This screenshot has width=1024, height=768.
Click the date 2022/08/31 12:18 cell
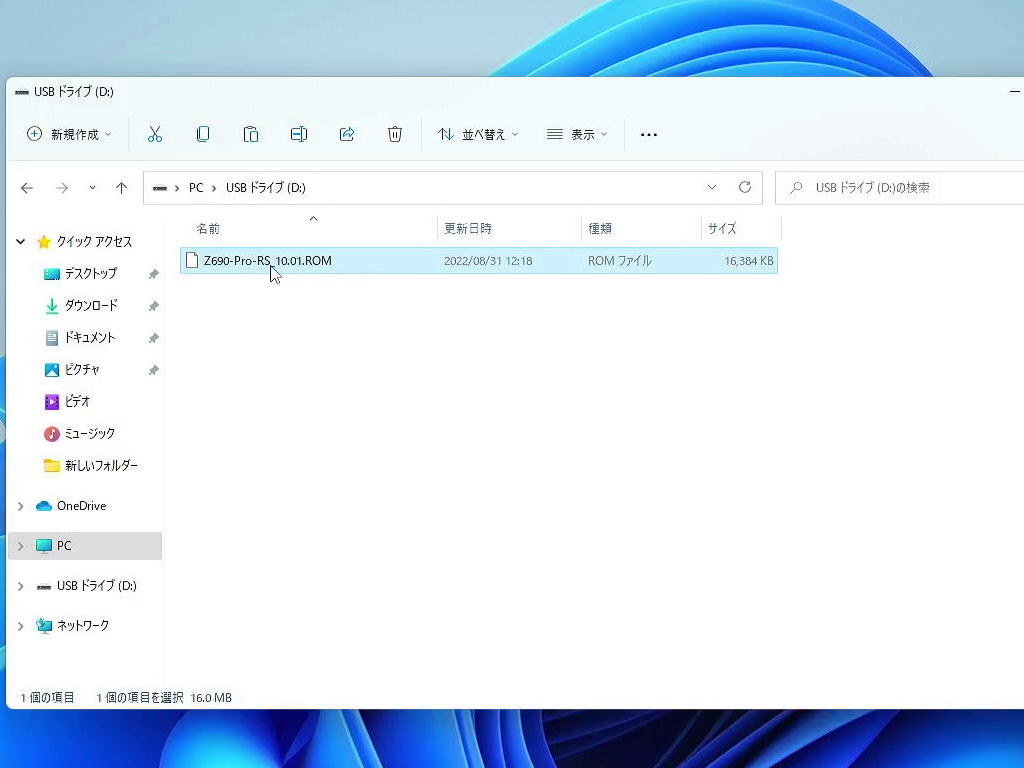tap(488, 261)
